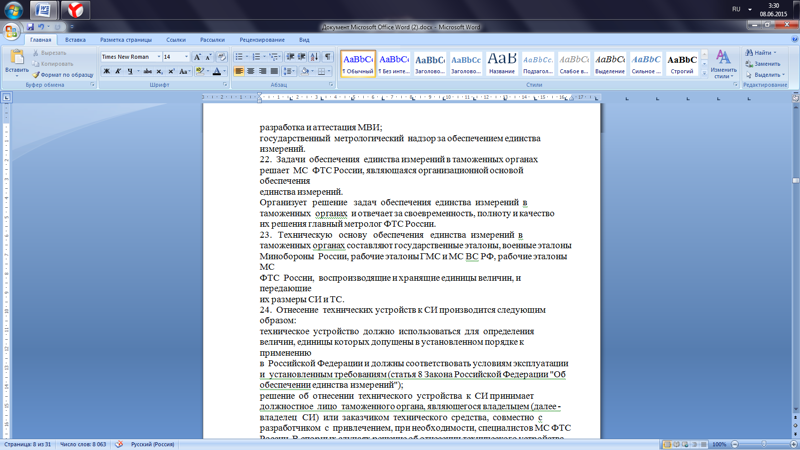Click the Yandex browser taskbar icon
Image resolution: width=800 pixels, height=450 pixels.
click(75, 10)
